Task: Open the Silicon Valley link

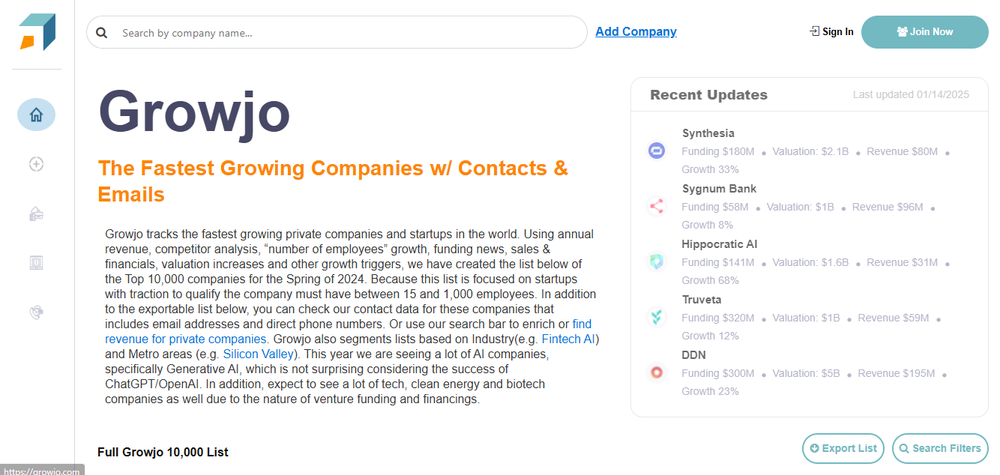Action: coord(260,354)
